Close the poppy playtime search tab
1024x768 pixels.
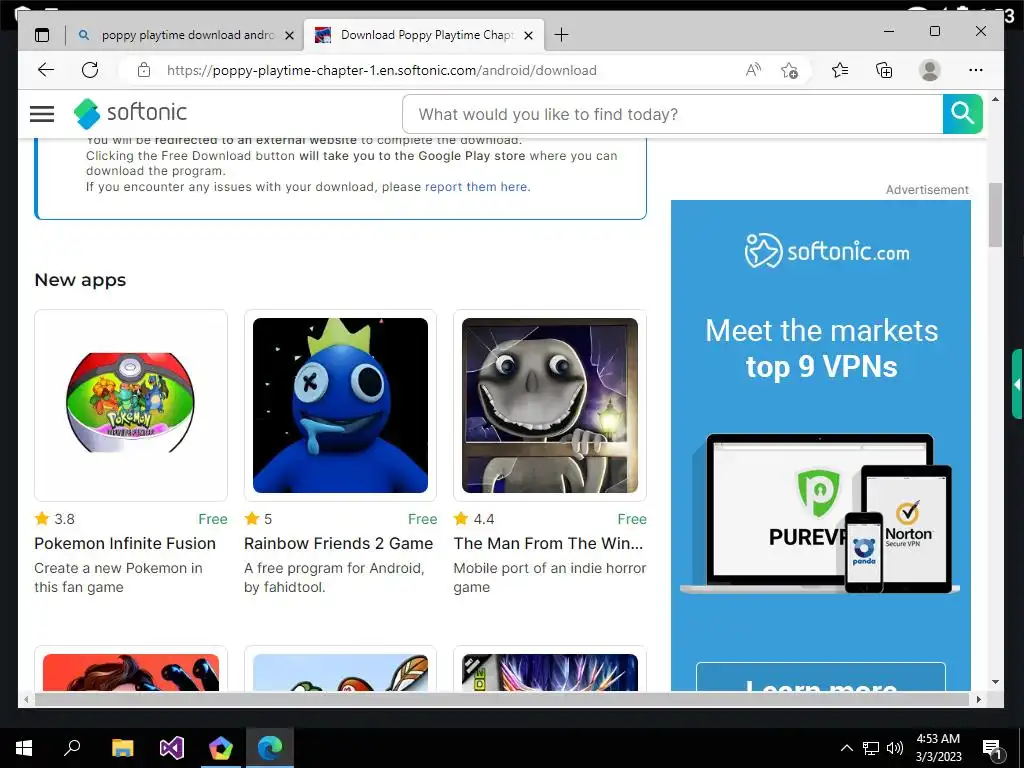point(289,35)
